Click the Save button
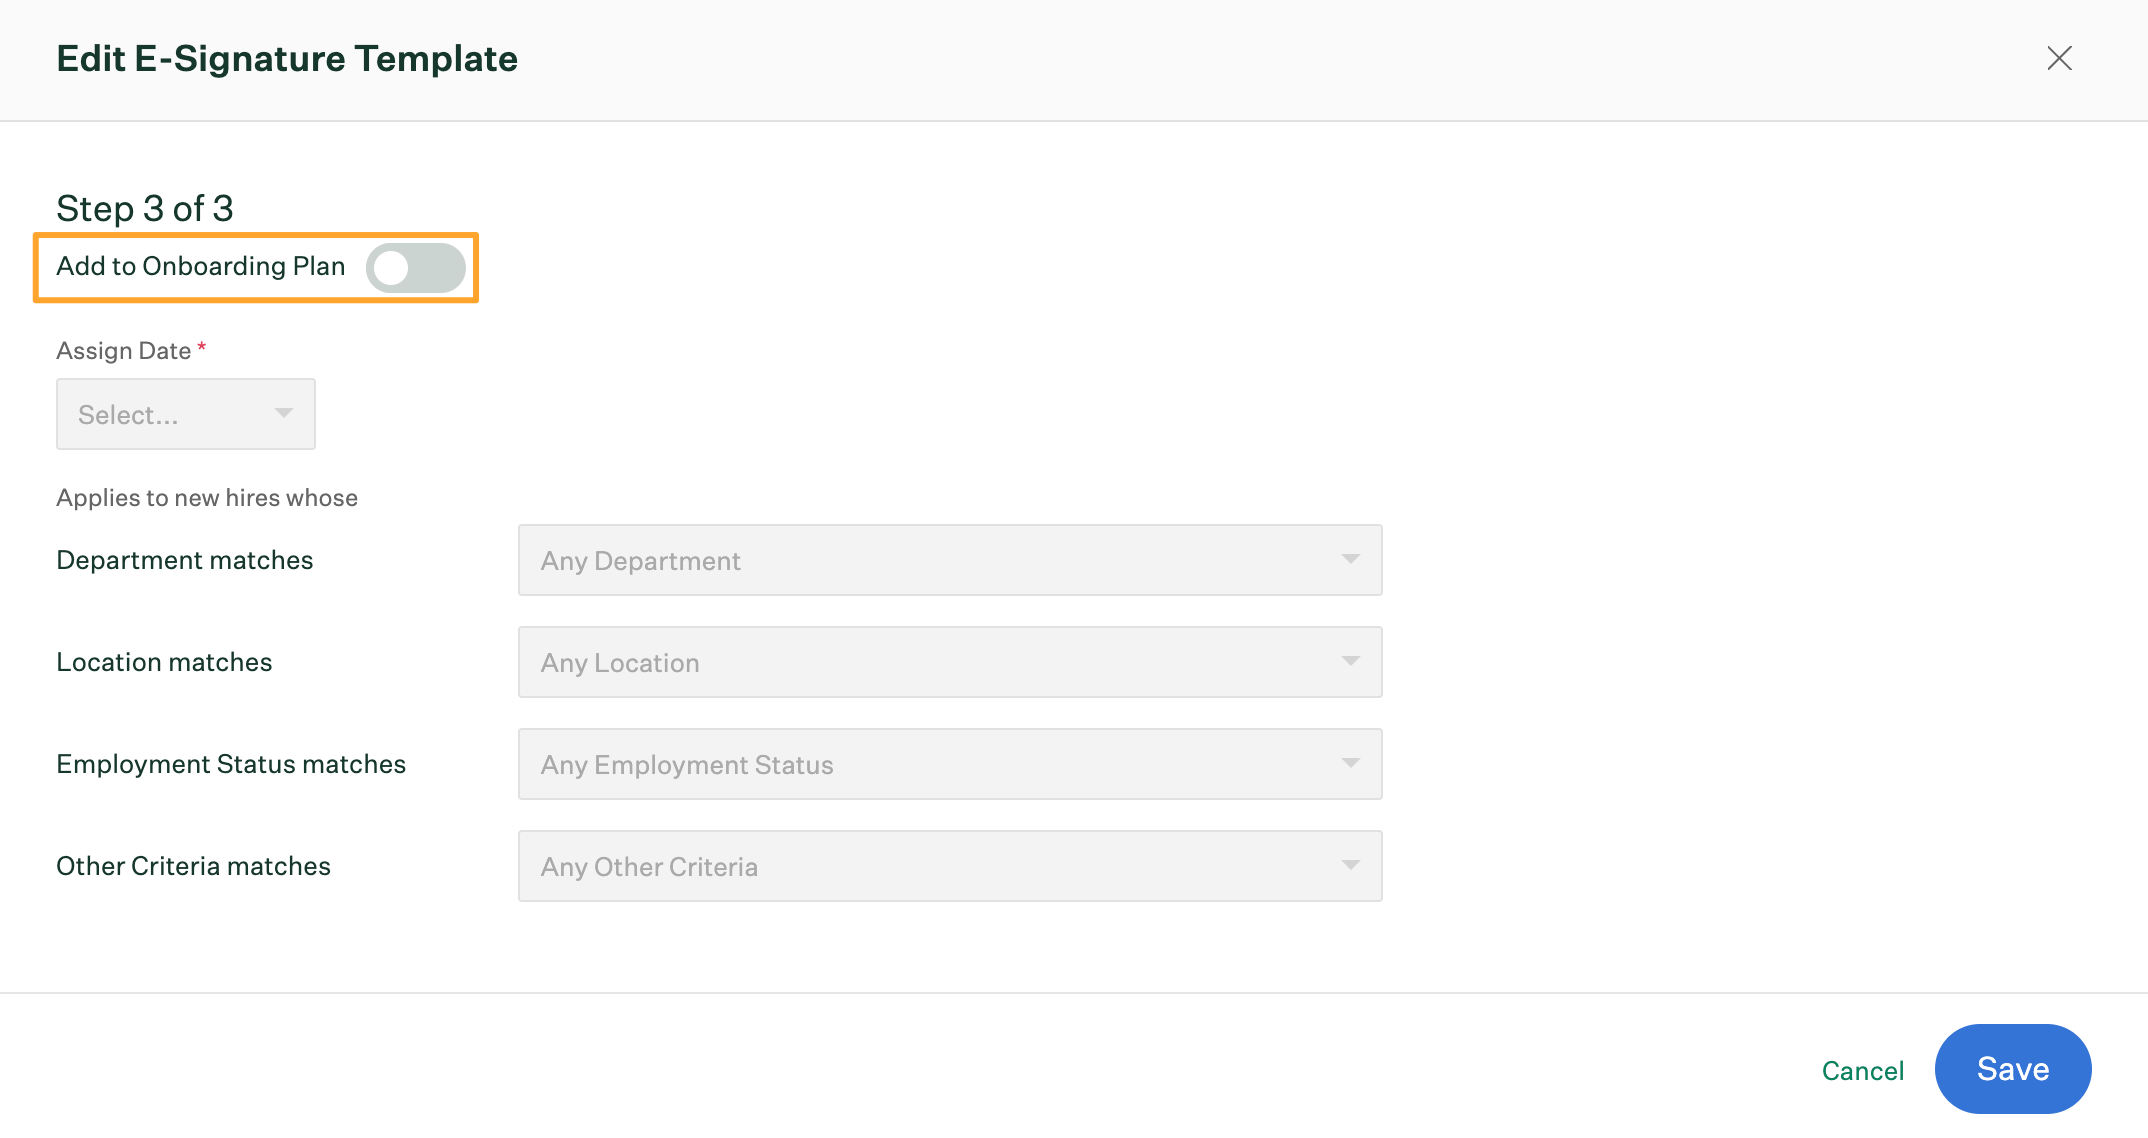The height and width of the screenshot is (1138, 2148). (2012, 1070)
